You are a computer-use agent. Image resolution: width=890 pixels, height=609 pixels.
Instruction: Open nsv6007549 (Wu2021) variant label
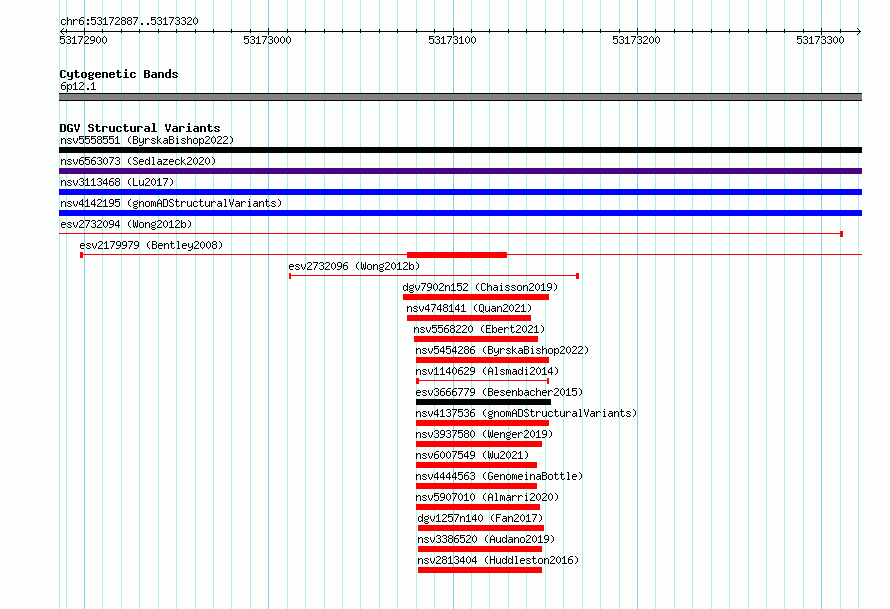click(x=472, y=455)
